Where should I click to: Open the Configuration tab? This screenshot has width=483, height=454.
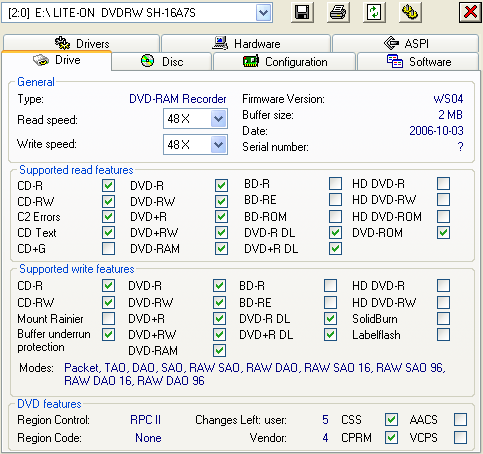coord(284,61)
